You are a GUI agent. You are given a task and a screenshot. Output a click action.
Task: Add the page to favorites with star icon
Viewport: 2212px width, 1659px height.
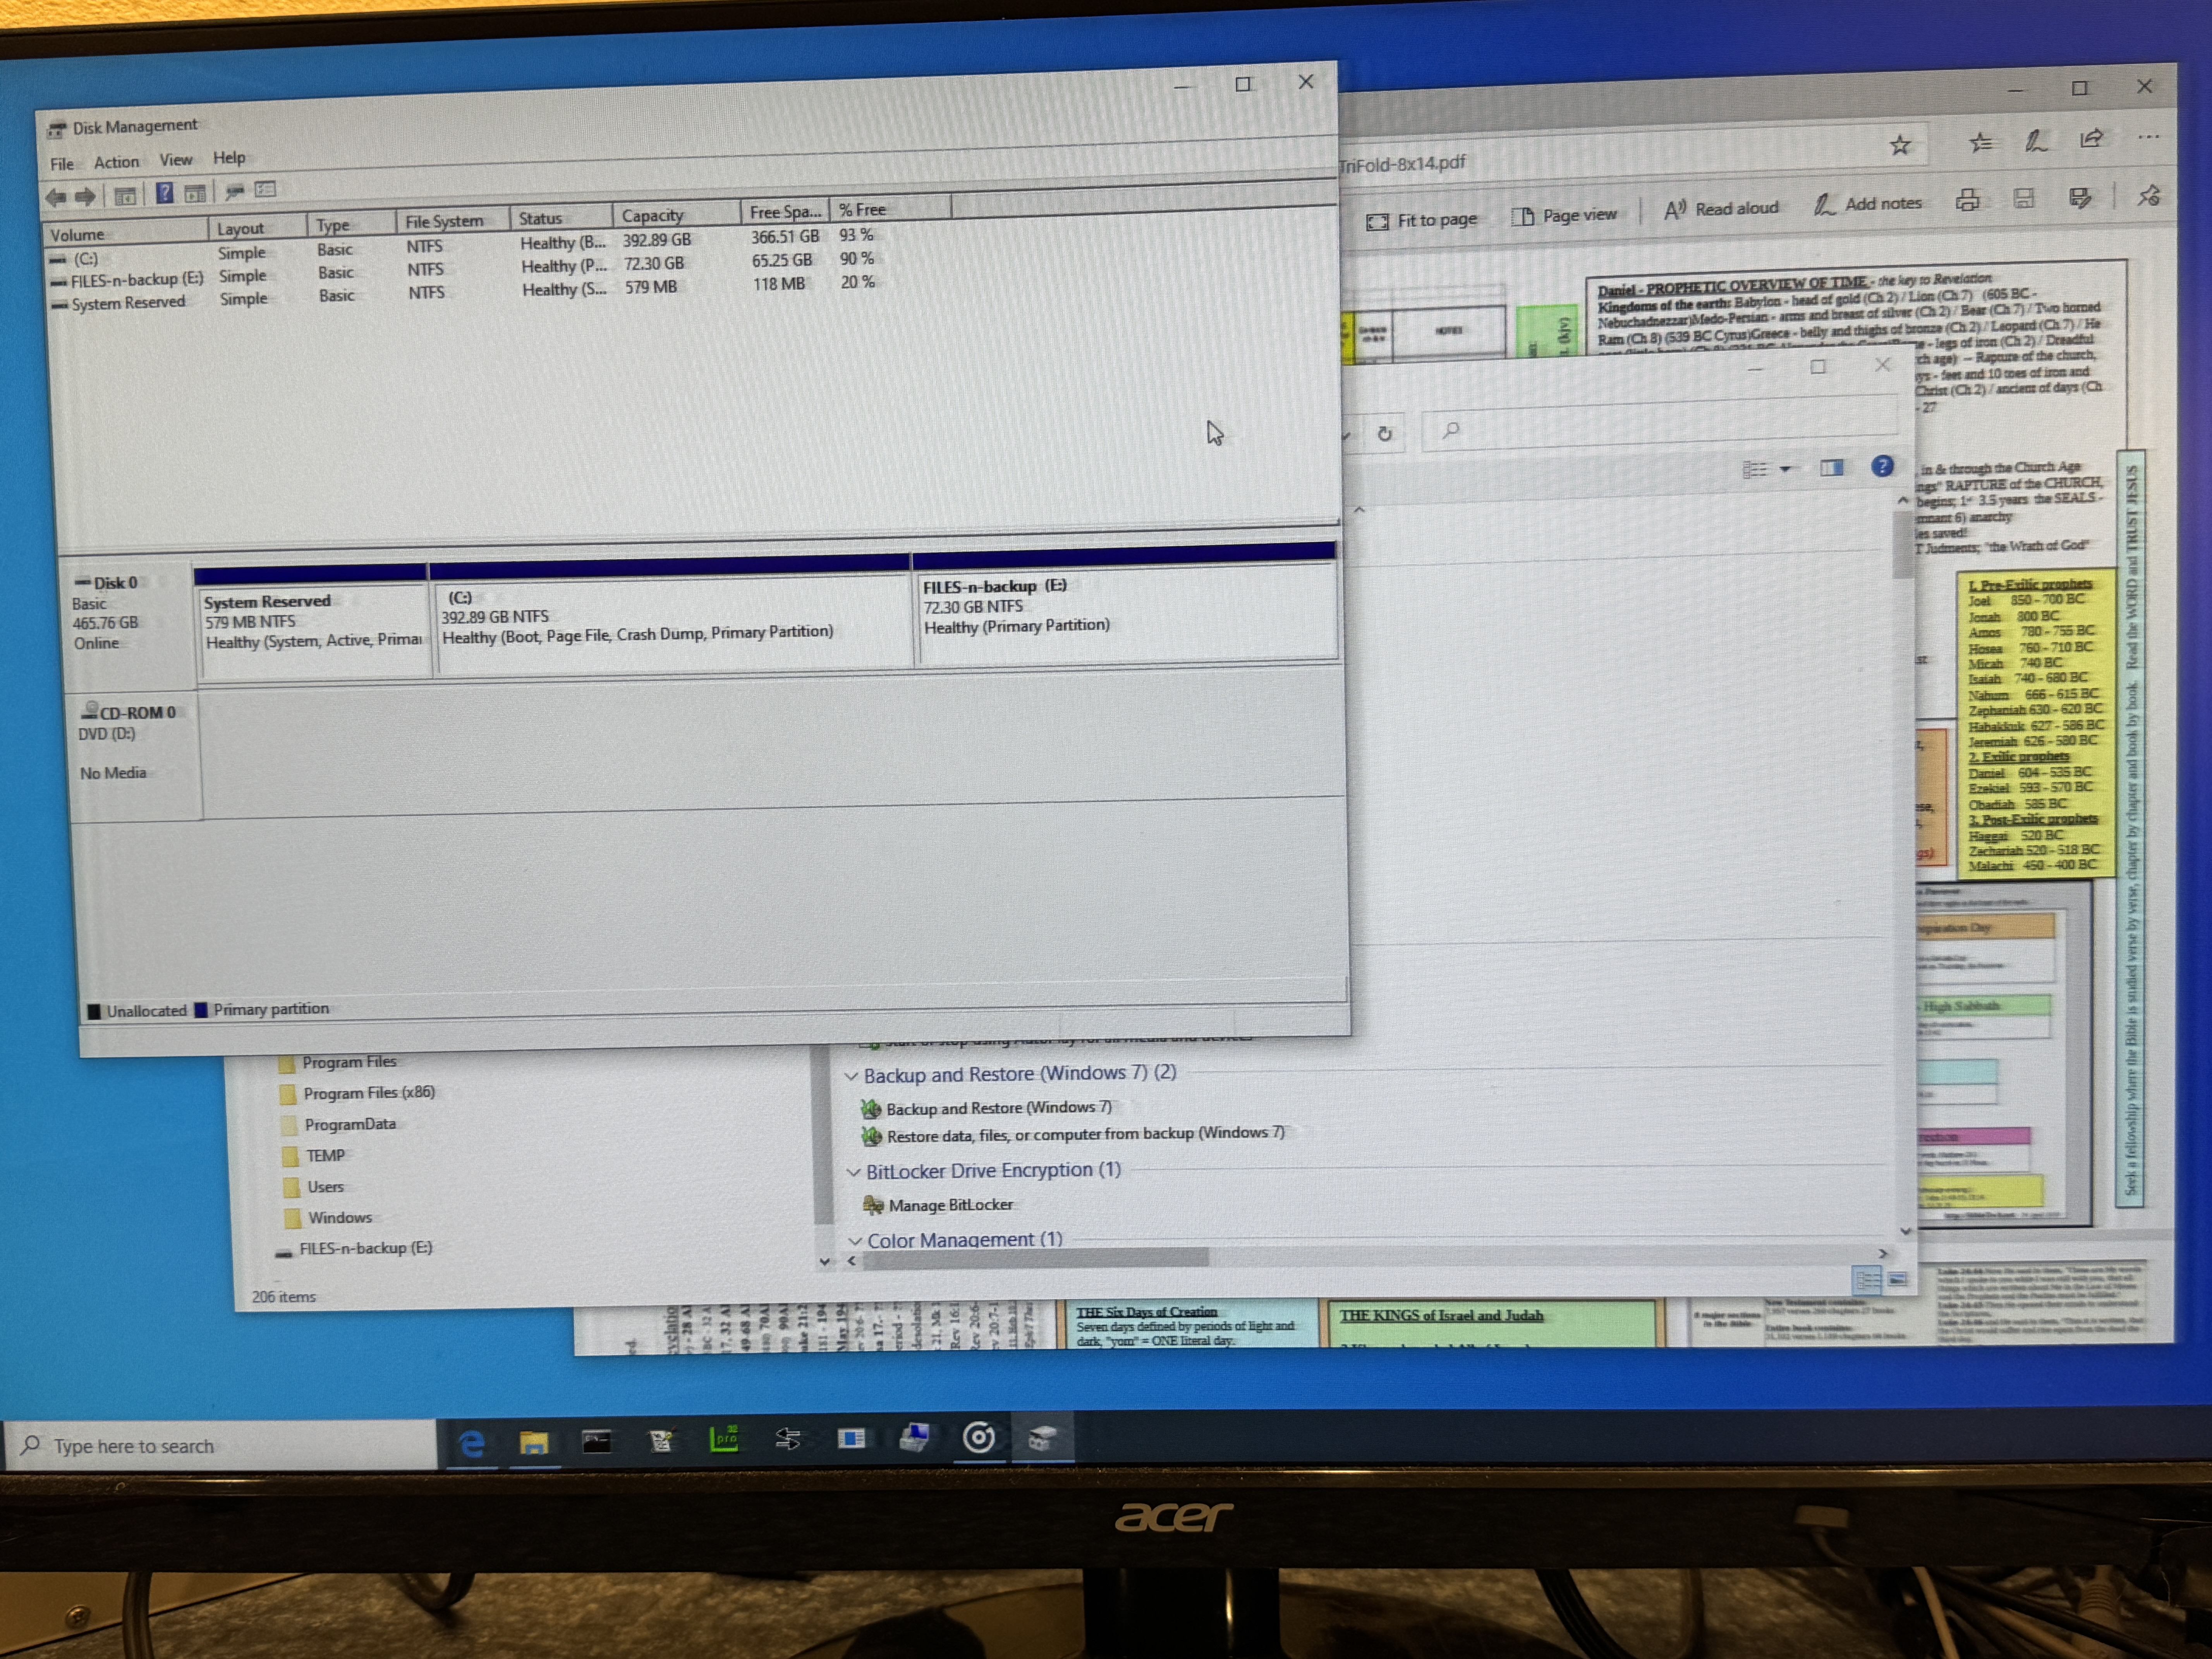[x=1900, y=146]
